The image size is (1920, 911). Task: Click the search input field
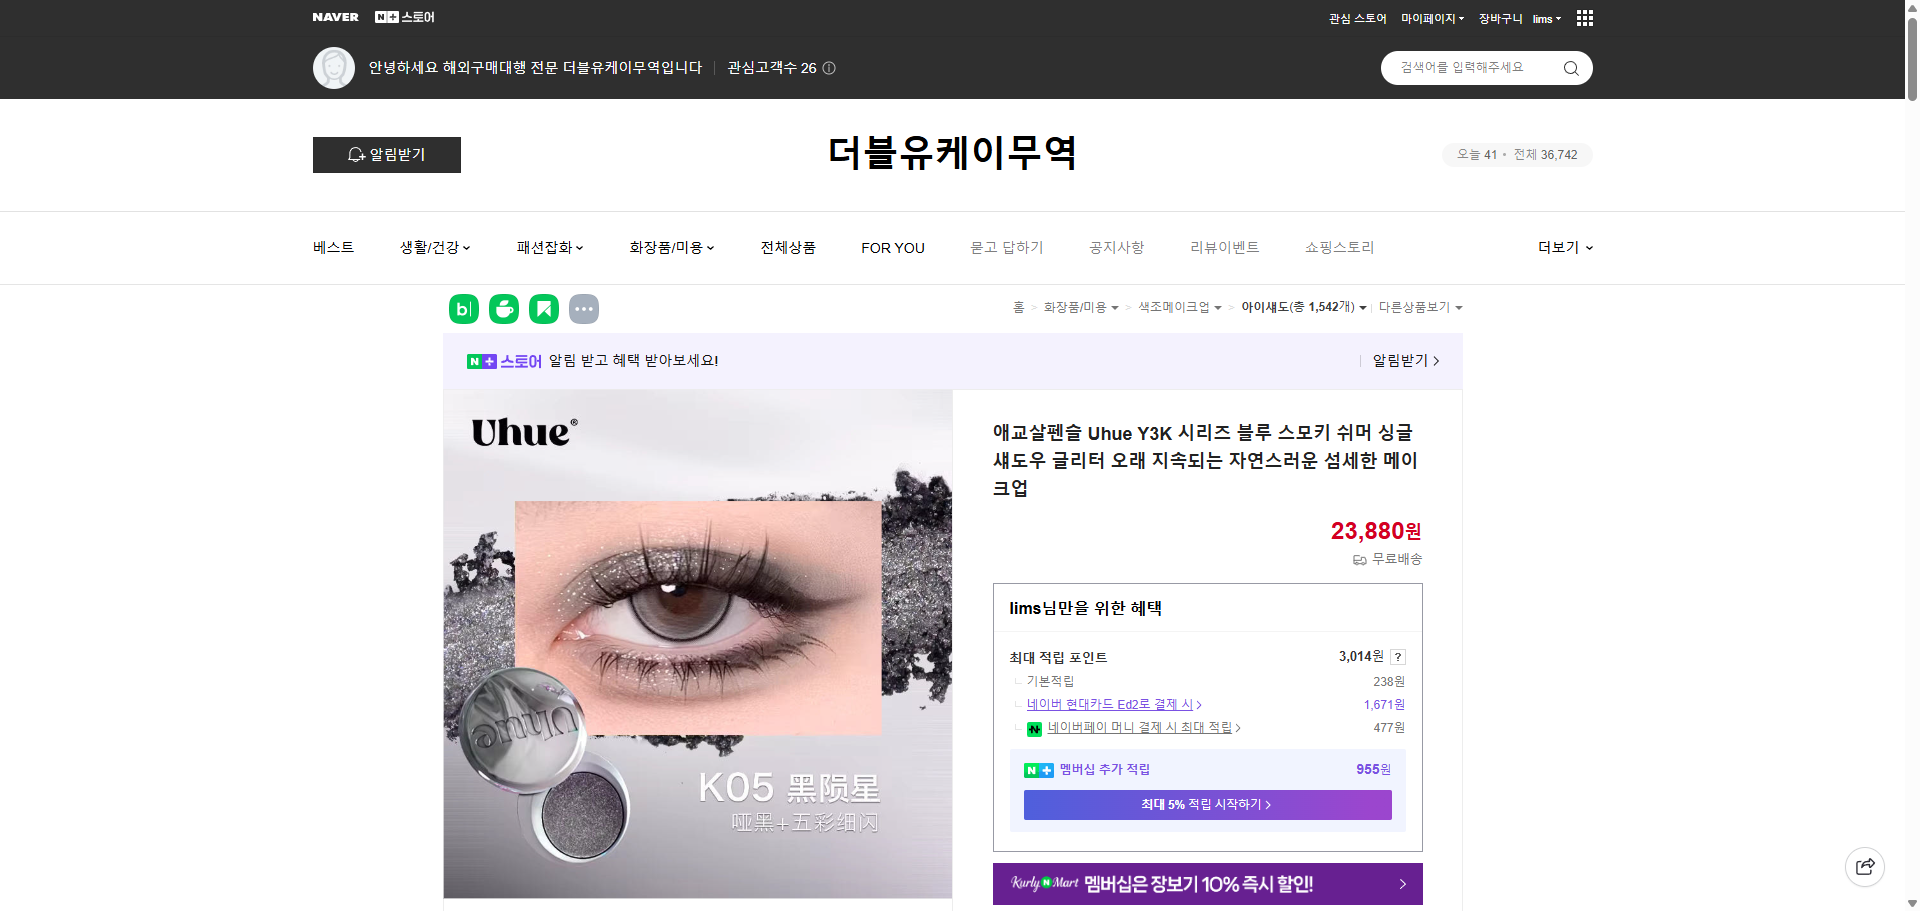(x=1470, y=68)
